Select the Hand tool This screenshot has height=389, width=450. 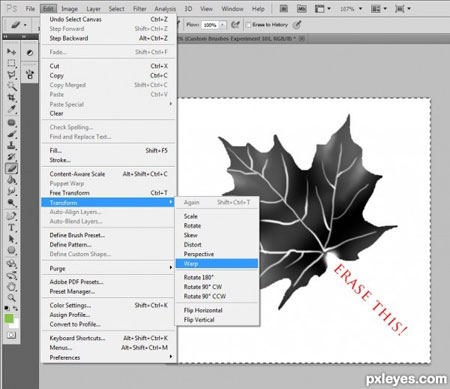(x=11, y=286)
